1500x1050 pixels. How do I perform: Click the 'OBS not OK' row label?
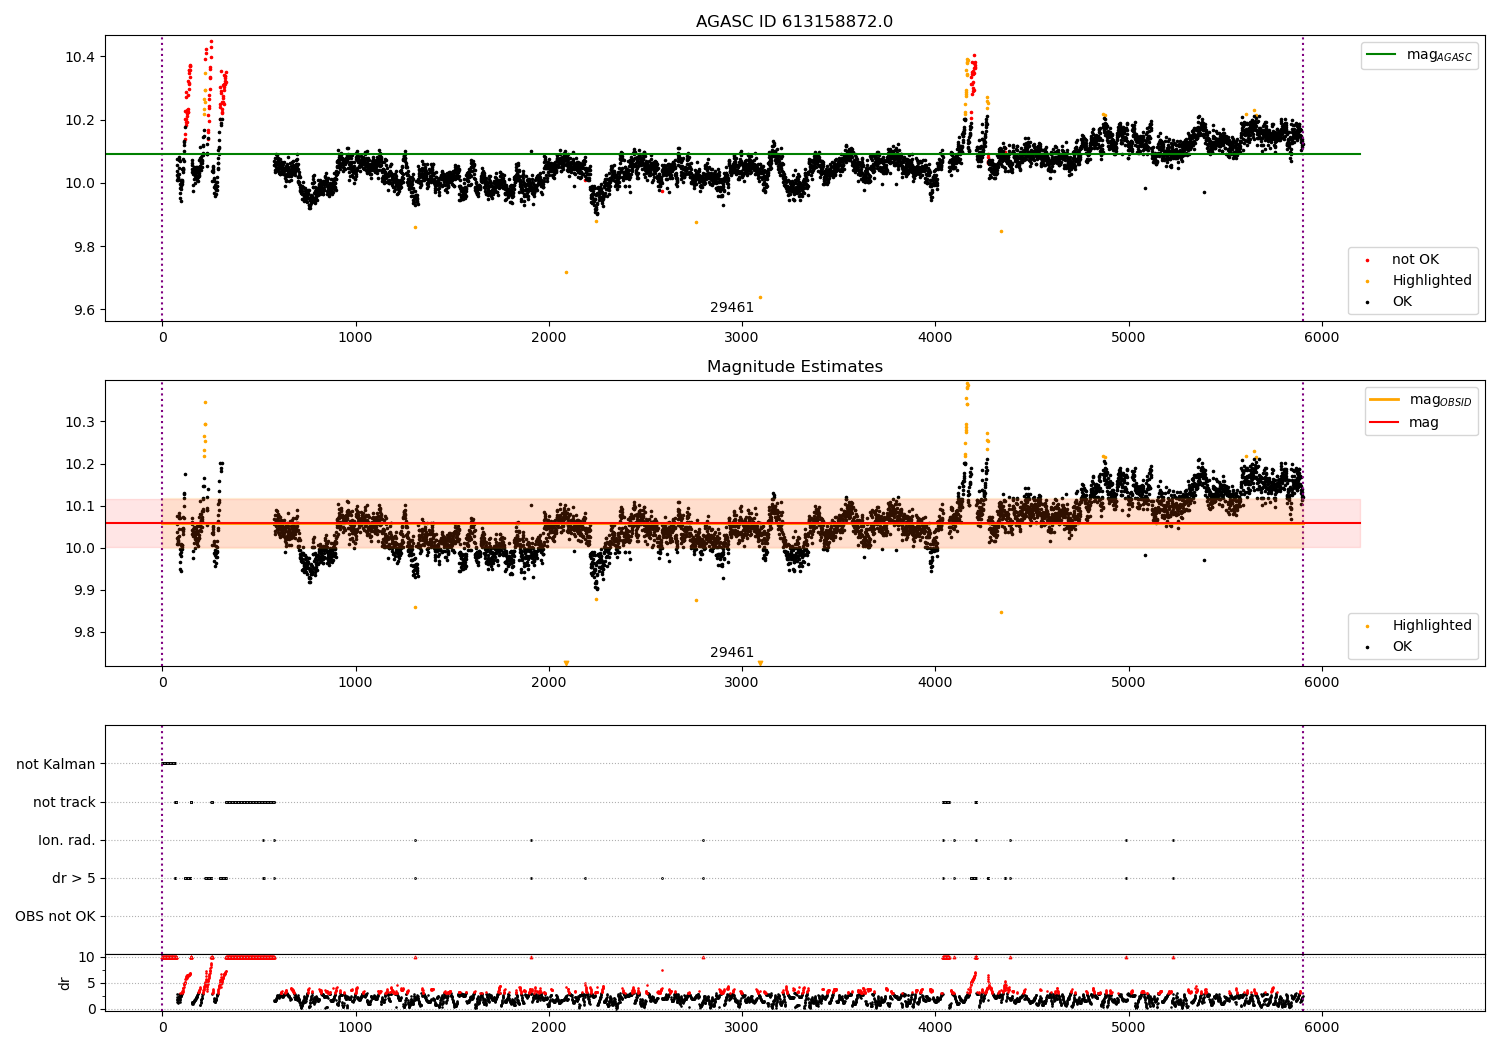click(55, 916)
